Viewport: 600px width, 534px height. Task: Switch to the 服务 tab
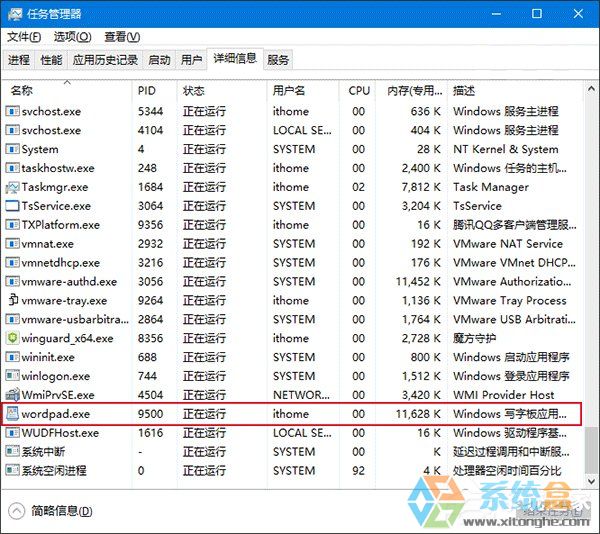(278, 60)
